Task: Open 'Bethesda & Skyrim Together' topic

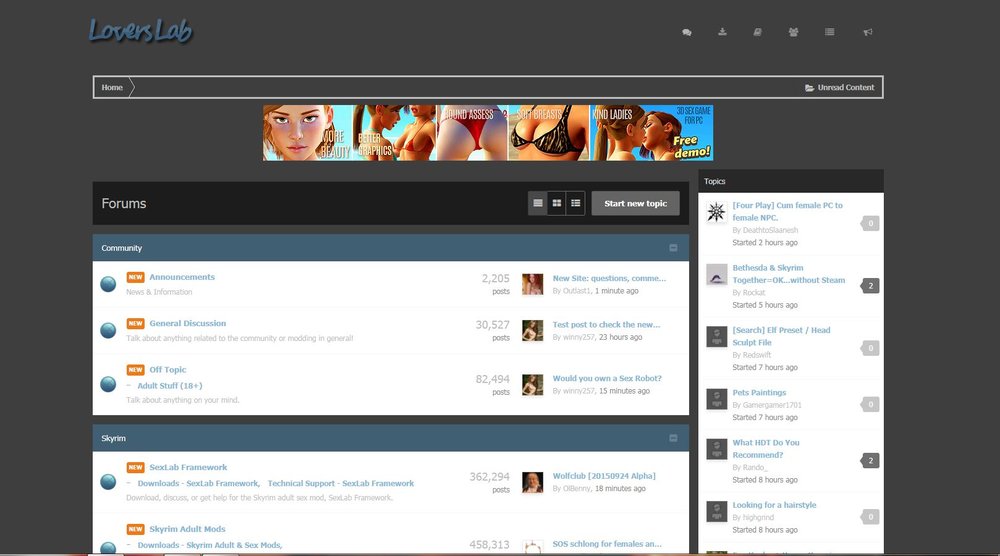Action: click(x=788, y=274)
